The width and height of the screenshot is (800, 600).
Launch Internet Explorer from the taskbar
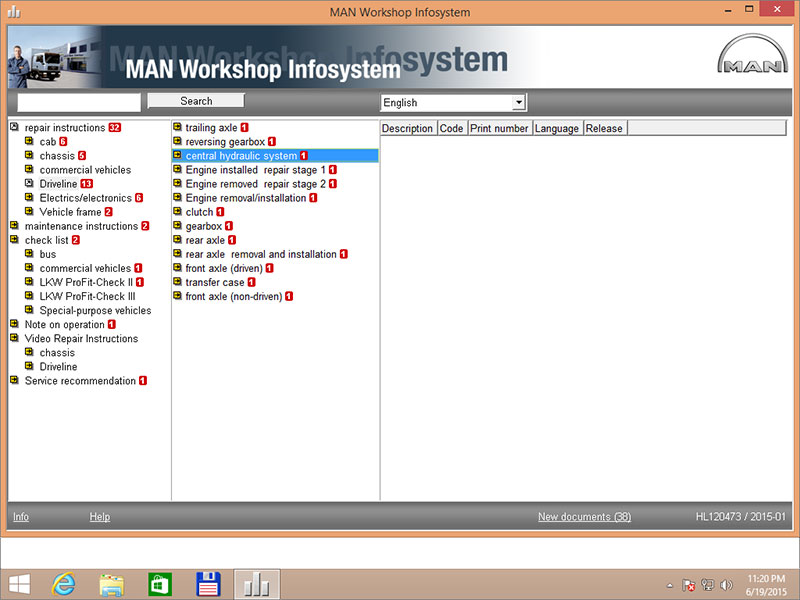(x=64, y=584)
